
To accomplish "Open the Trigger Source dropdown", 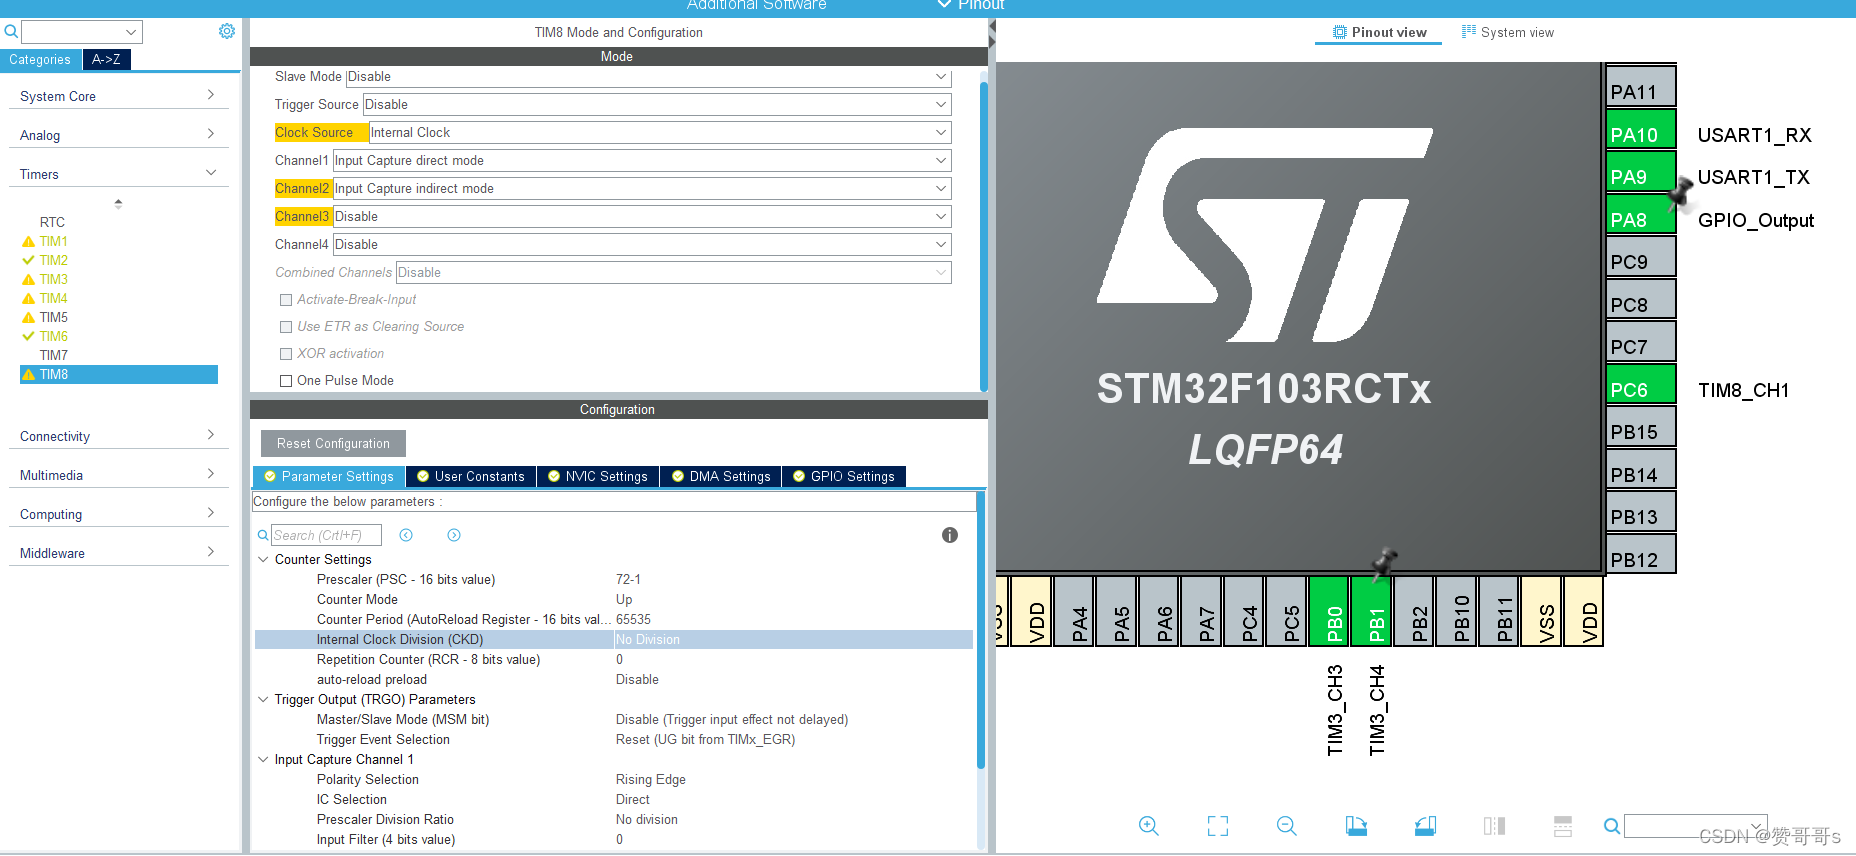I will point(657,105).
